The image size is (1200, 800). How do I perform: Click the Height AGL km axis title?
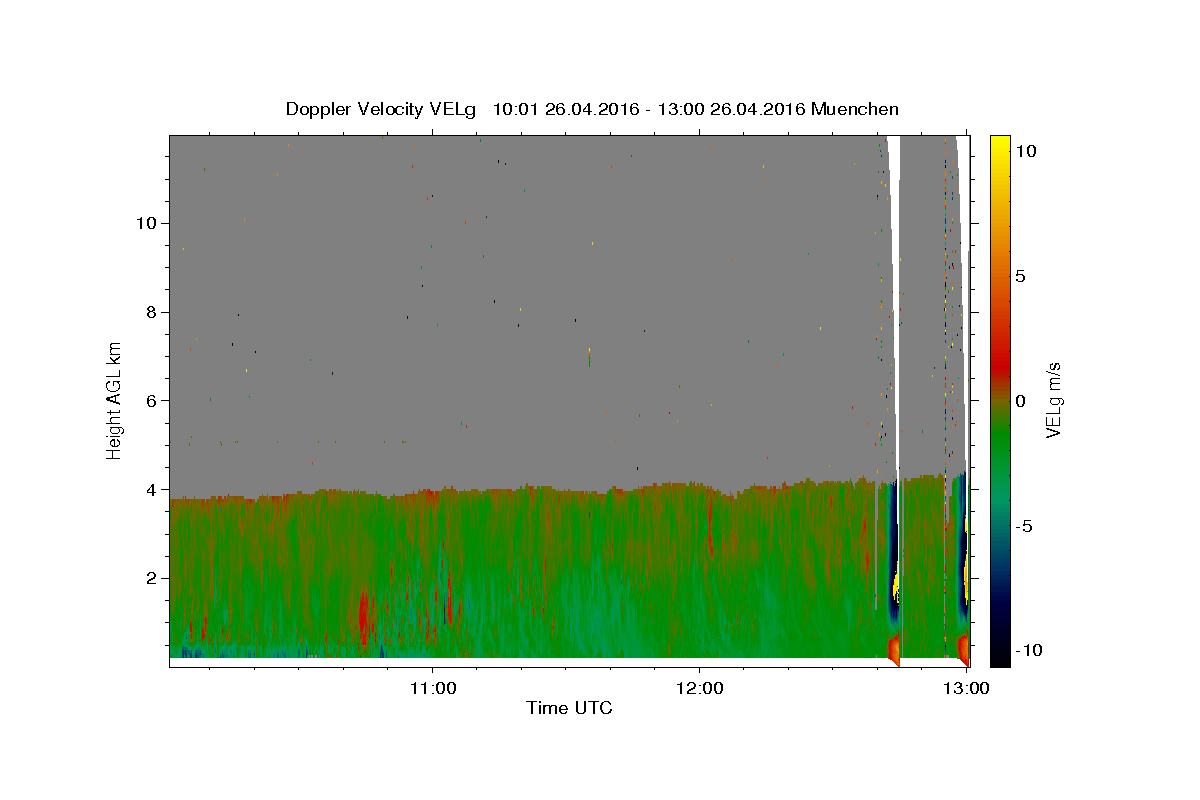point(115,398)
